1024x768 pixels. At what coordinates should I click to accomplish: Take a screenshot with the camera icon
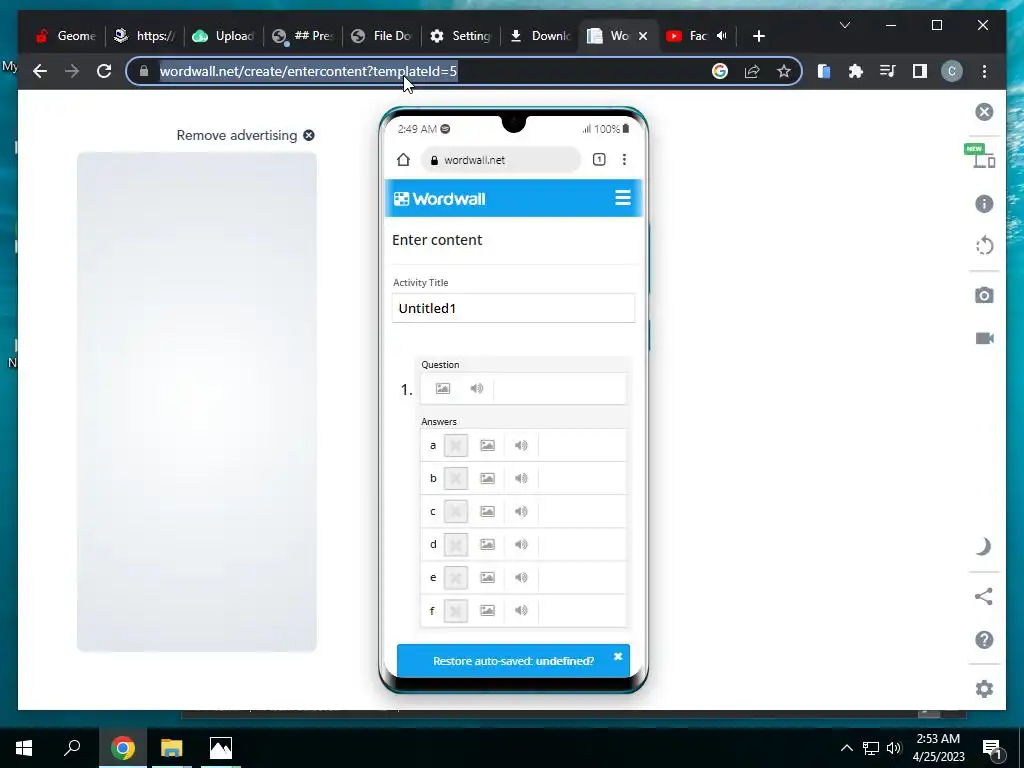click(x=984, y=295)
